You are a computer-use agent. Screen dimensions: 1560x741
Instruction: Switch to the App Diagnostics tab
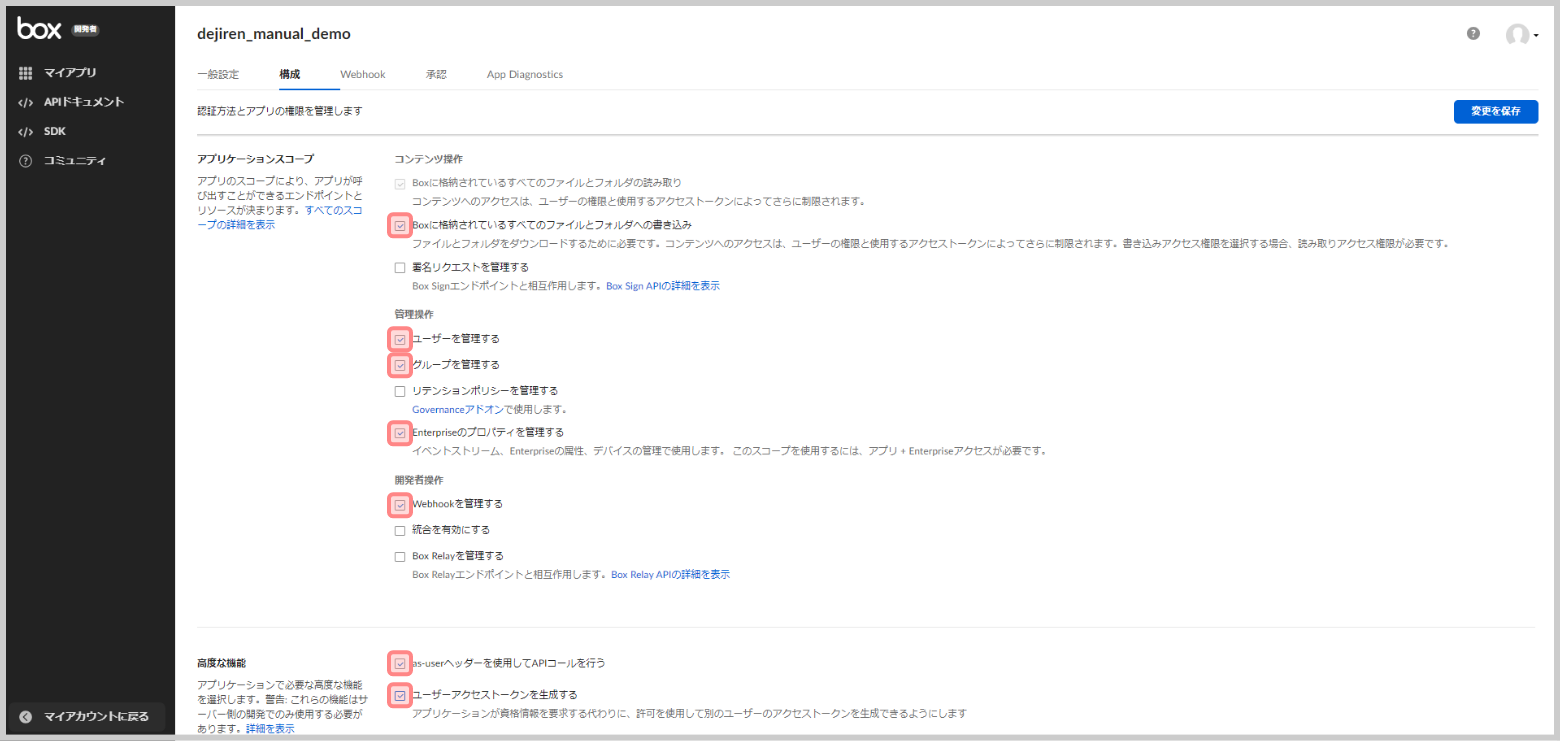point(525,74)
